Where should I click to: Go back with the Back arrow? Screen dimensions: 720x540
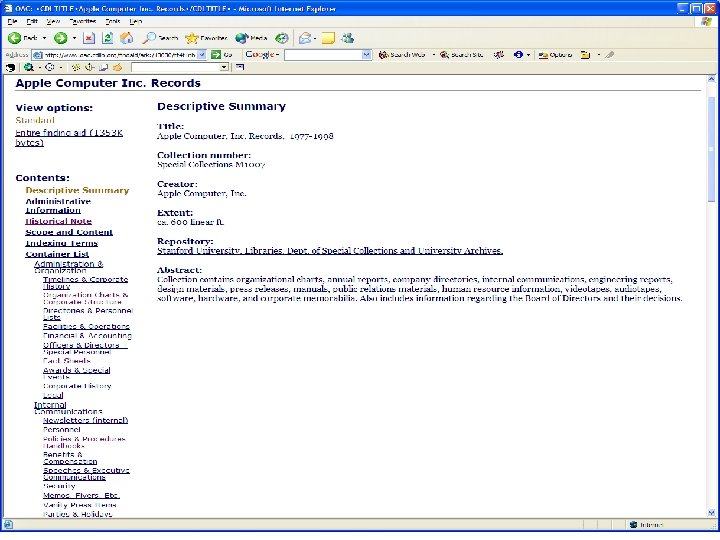pyautogui.click(x=22, y=38)
